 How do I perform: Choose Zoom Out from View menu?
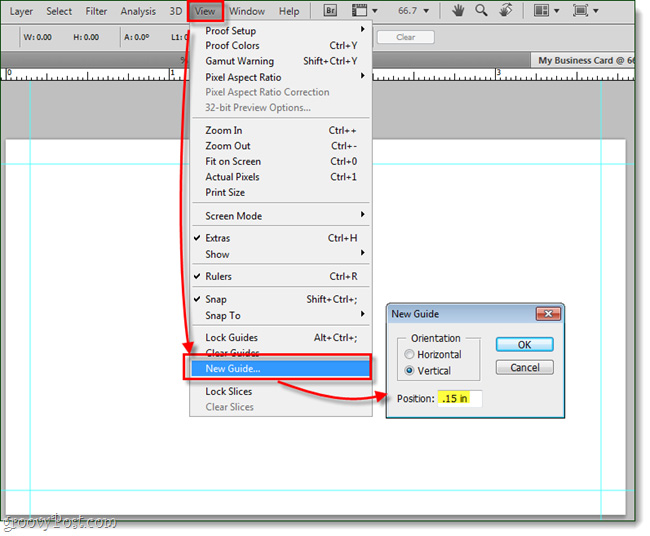pos(281,146)
